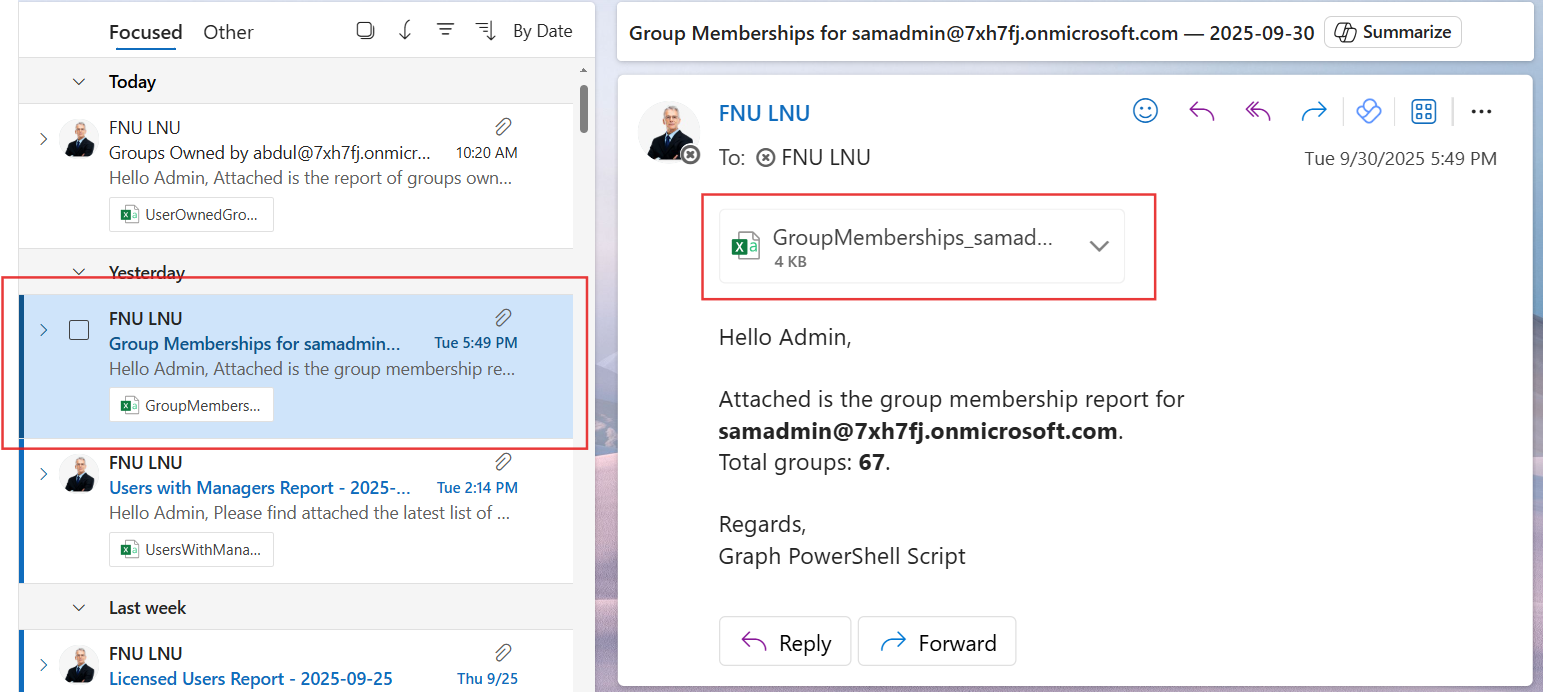Tick the checkbox on Group Memberships email
This screenshot has height=692, width=1543.
[x=79, y=330]
